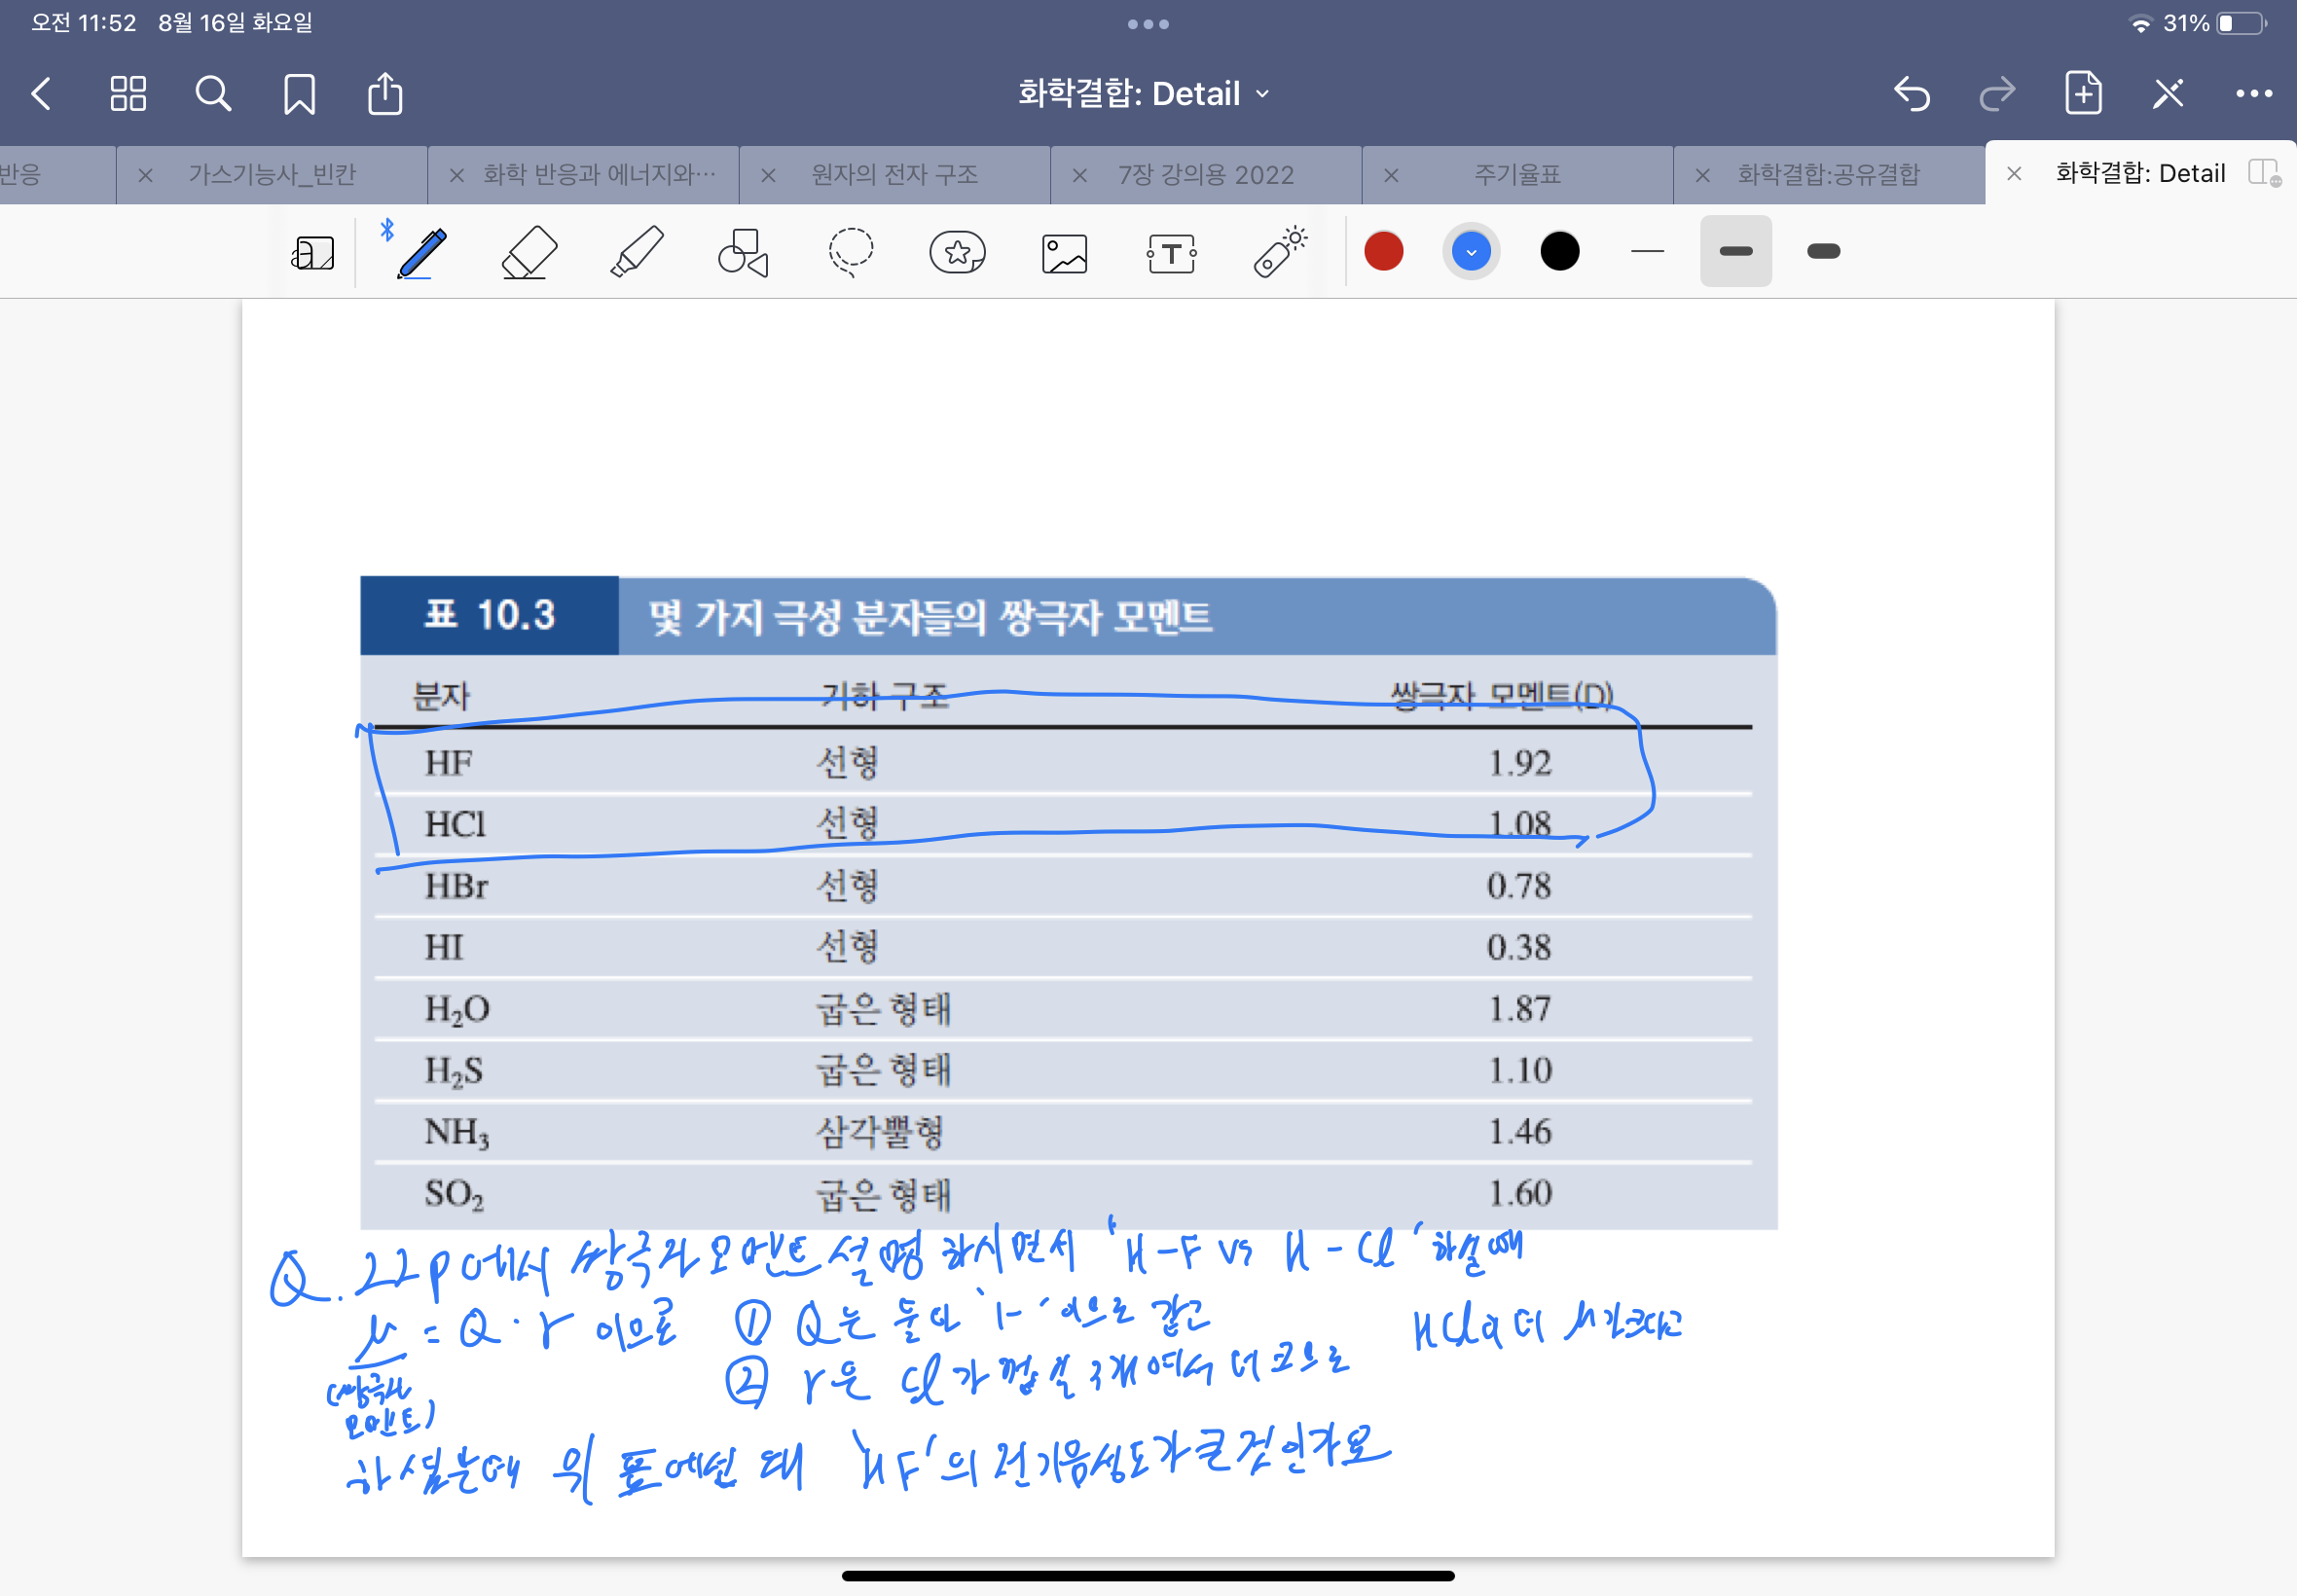Select the Highlighter tool
Screen dimensions: 2297x1596
[x=636, y=252]
